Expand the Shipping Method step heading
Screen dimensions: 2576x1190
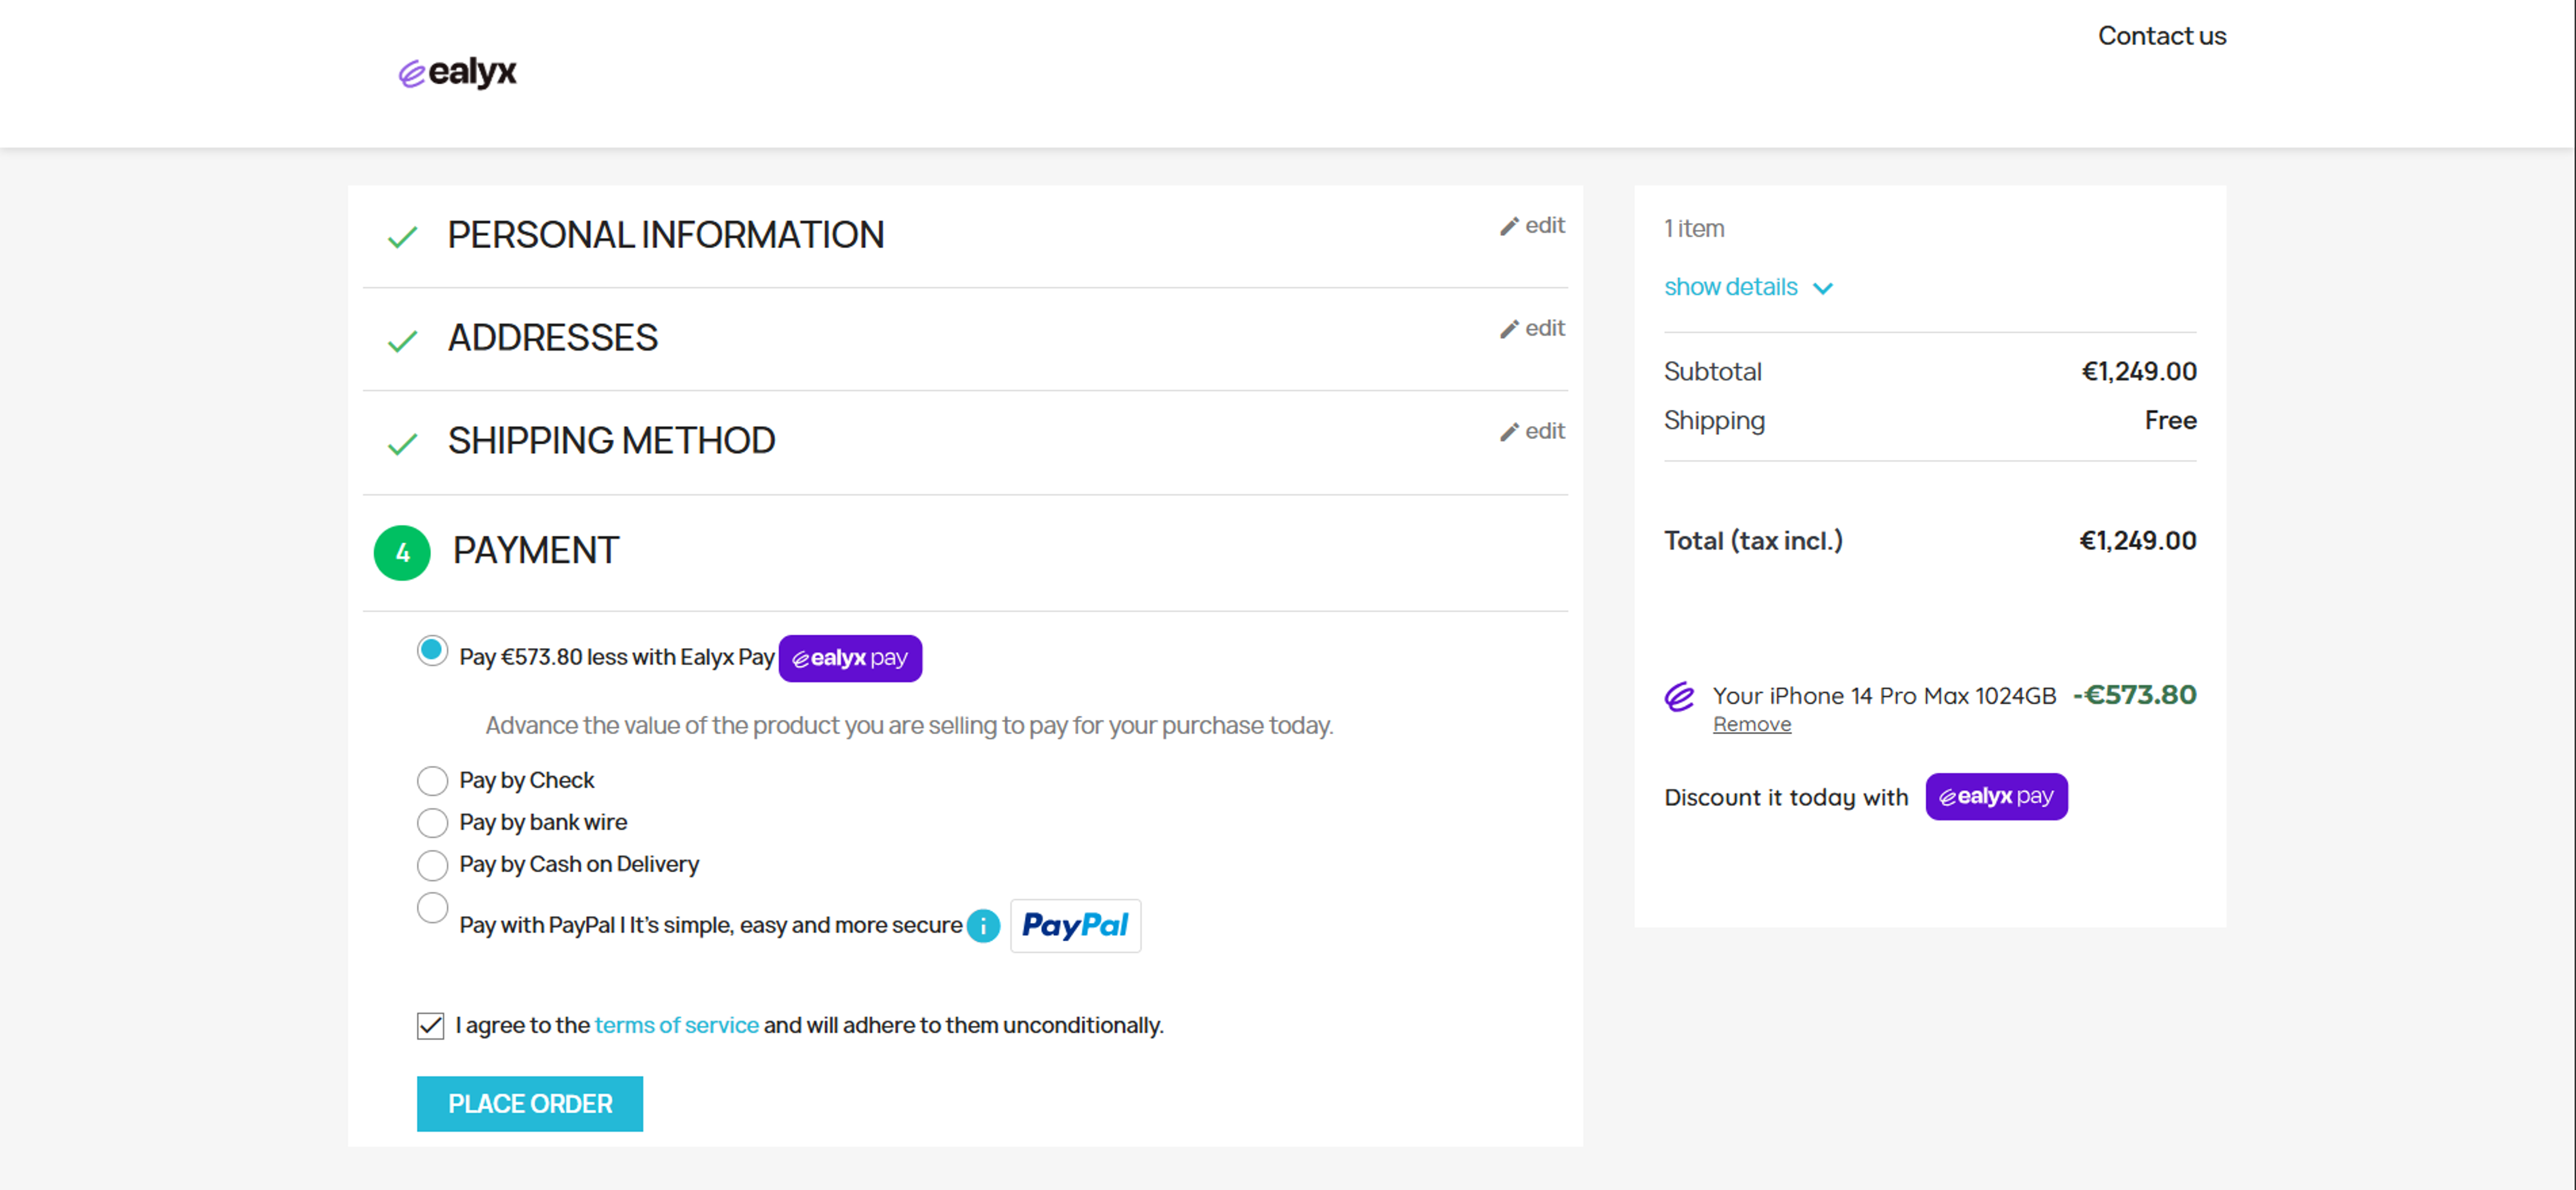click(x=611, y=441)
